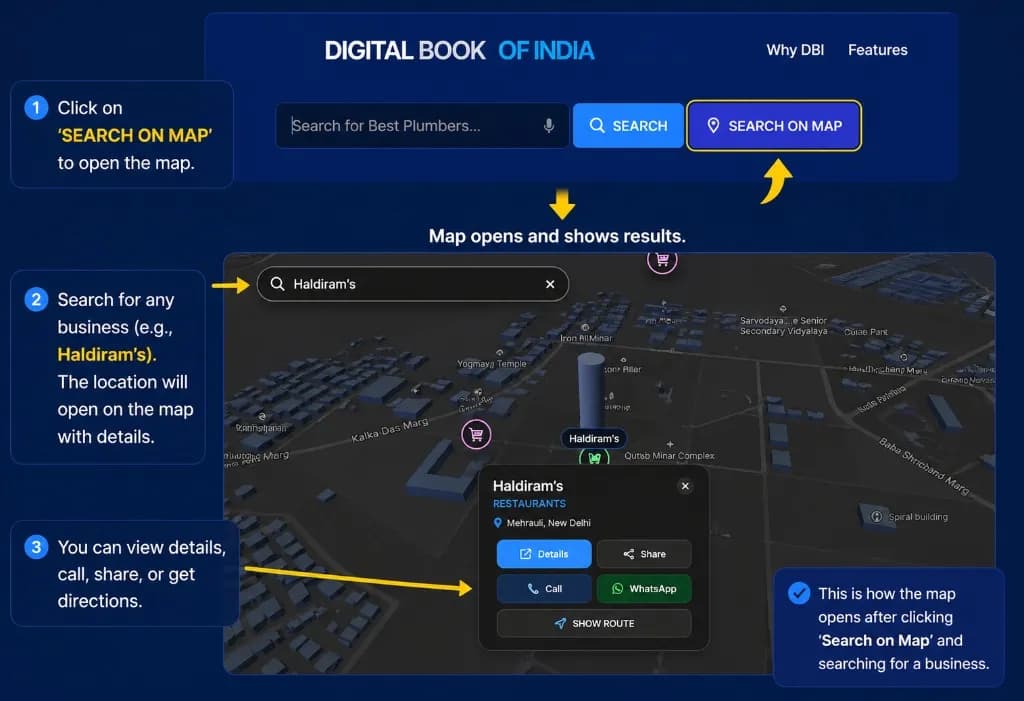Click the DIGITAL BOOK OF INDIA logo

459,51
